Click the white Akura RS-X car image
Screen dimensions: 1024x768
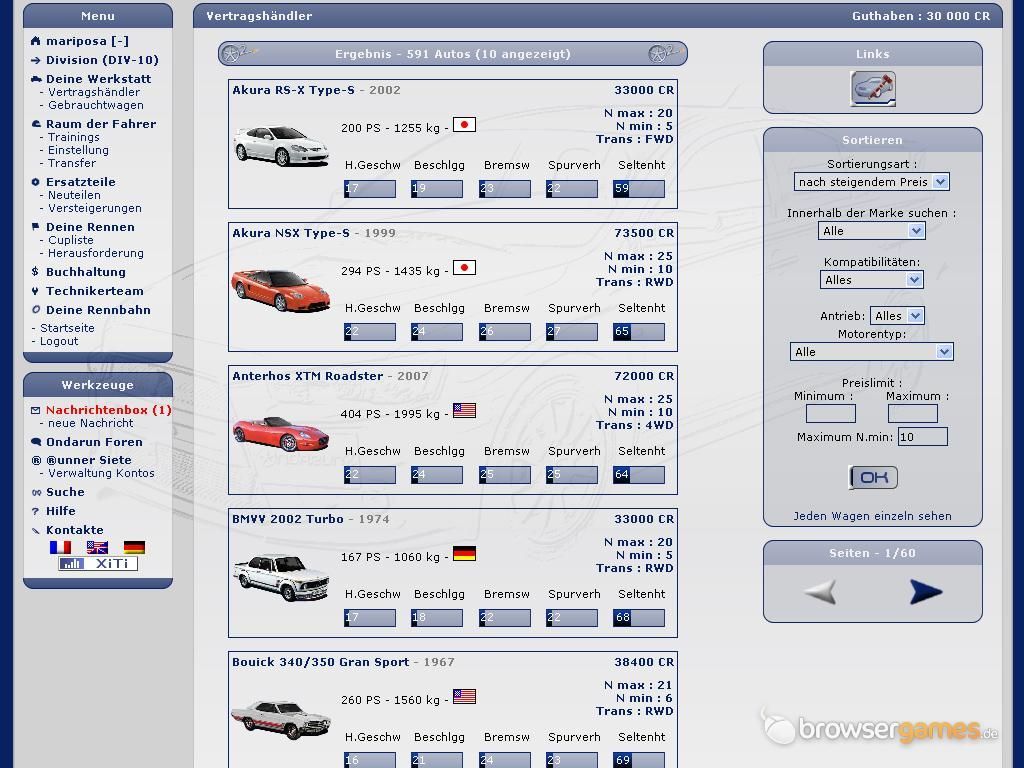tap(281, 146)
